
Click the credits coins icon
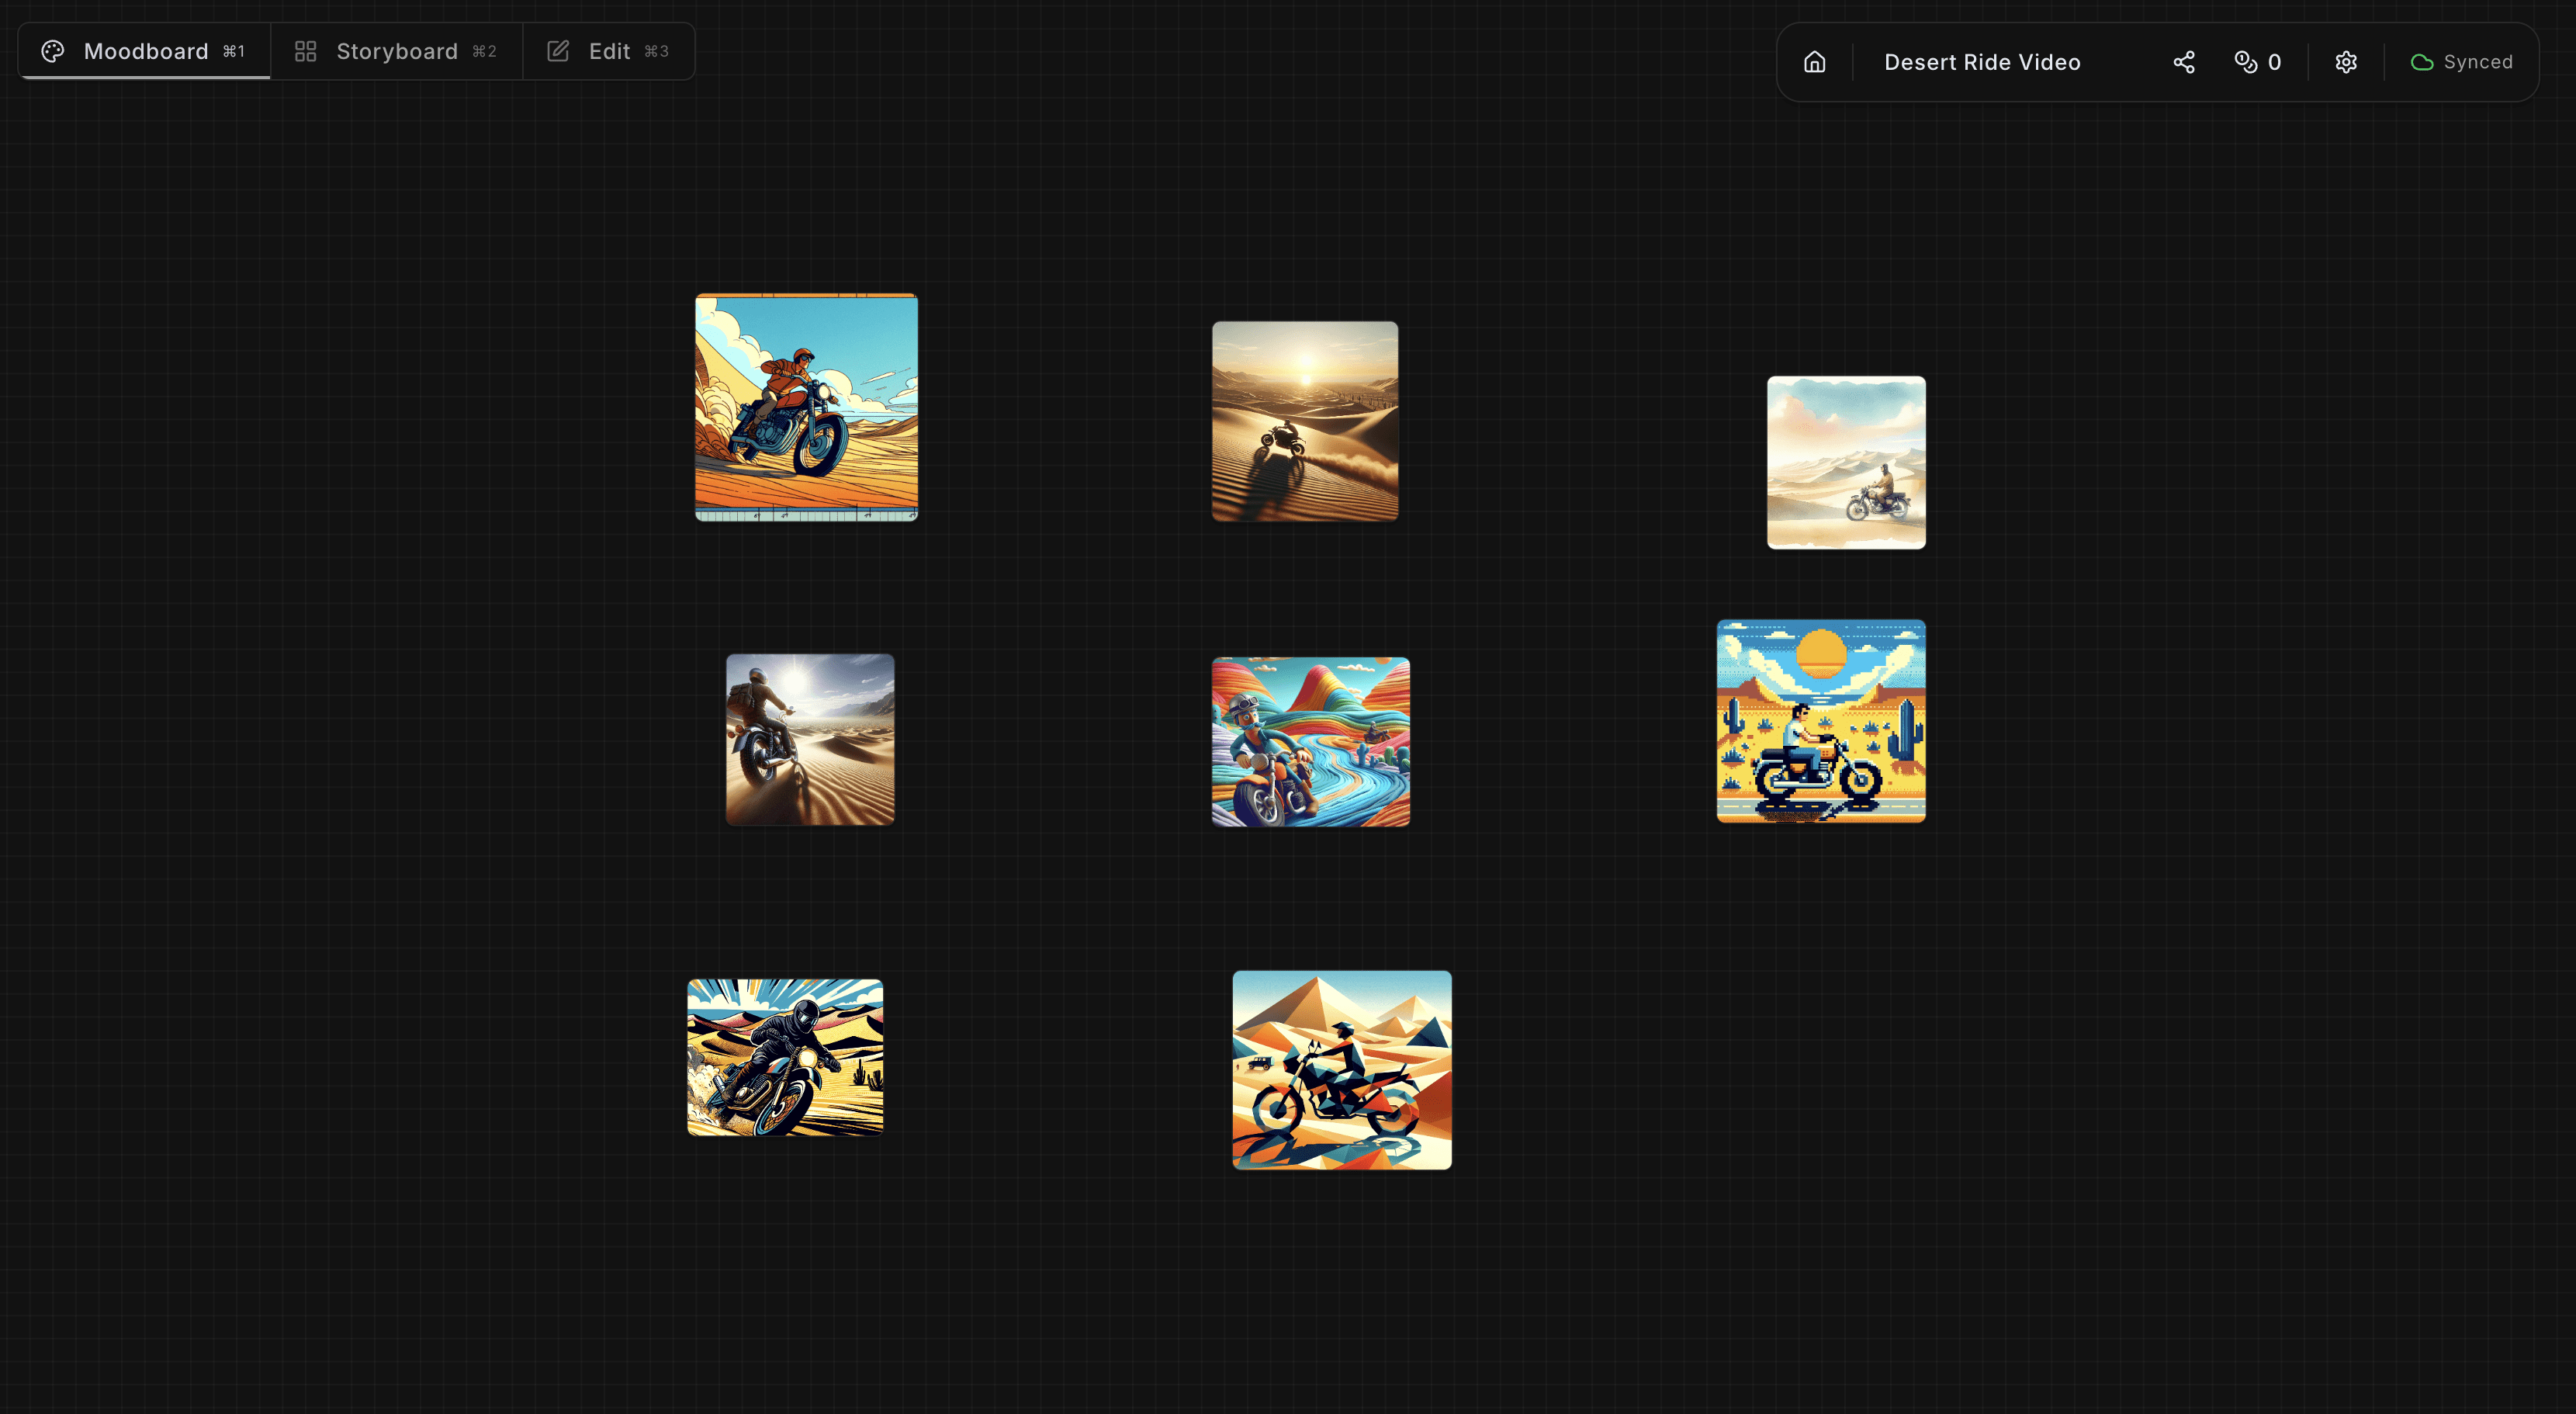click(2245, 62)
